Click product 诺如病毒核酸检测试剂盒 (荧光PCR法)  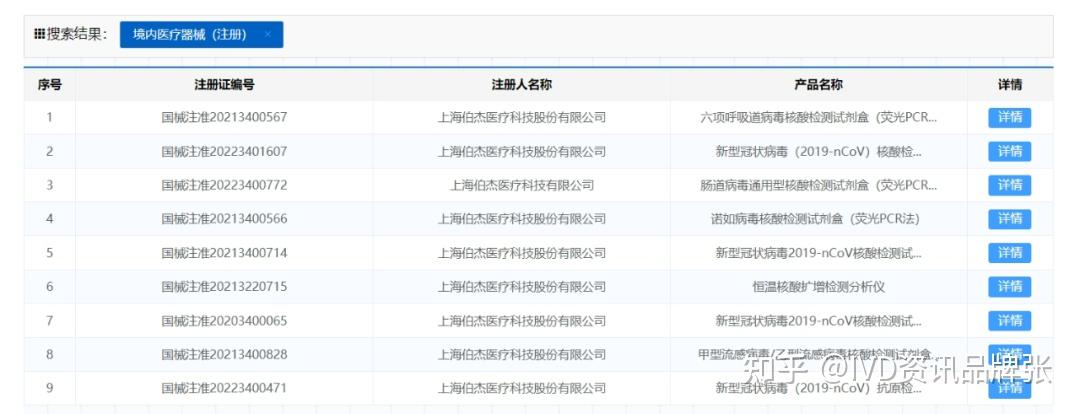[x=818, y=219]
